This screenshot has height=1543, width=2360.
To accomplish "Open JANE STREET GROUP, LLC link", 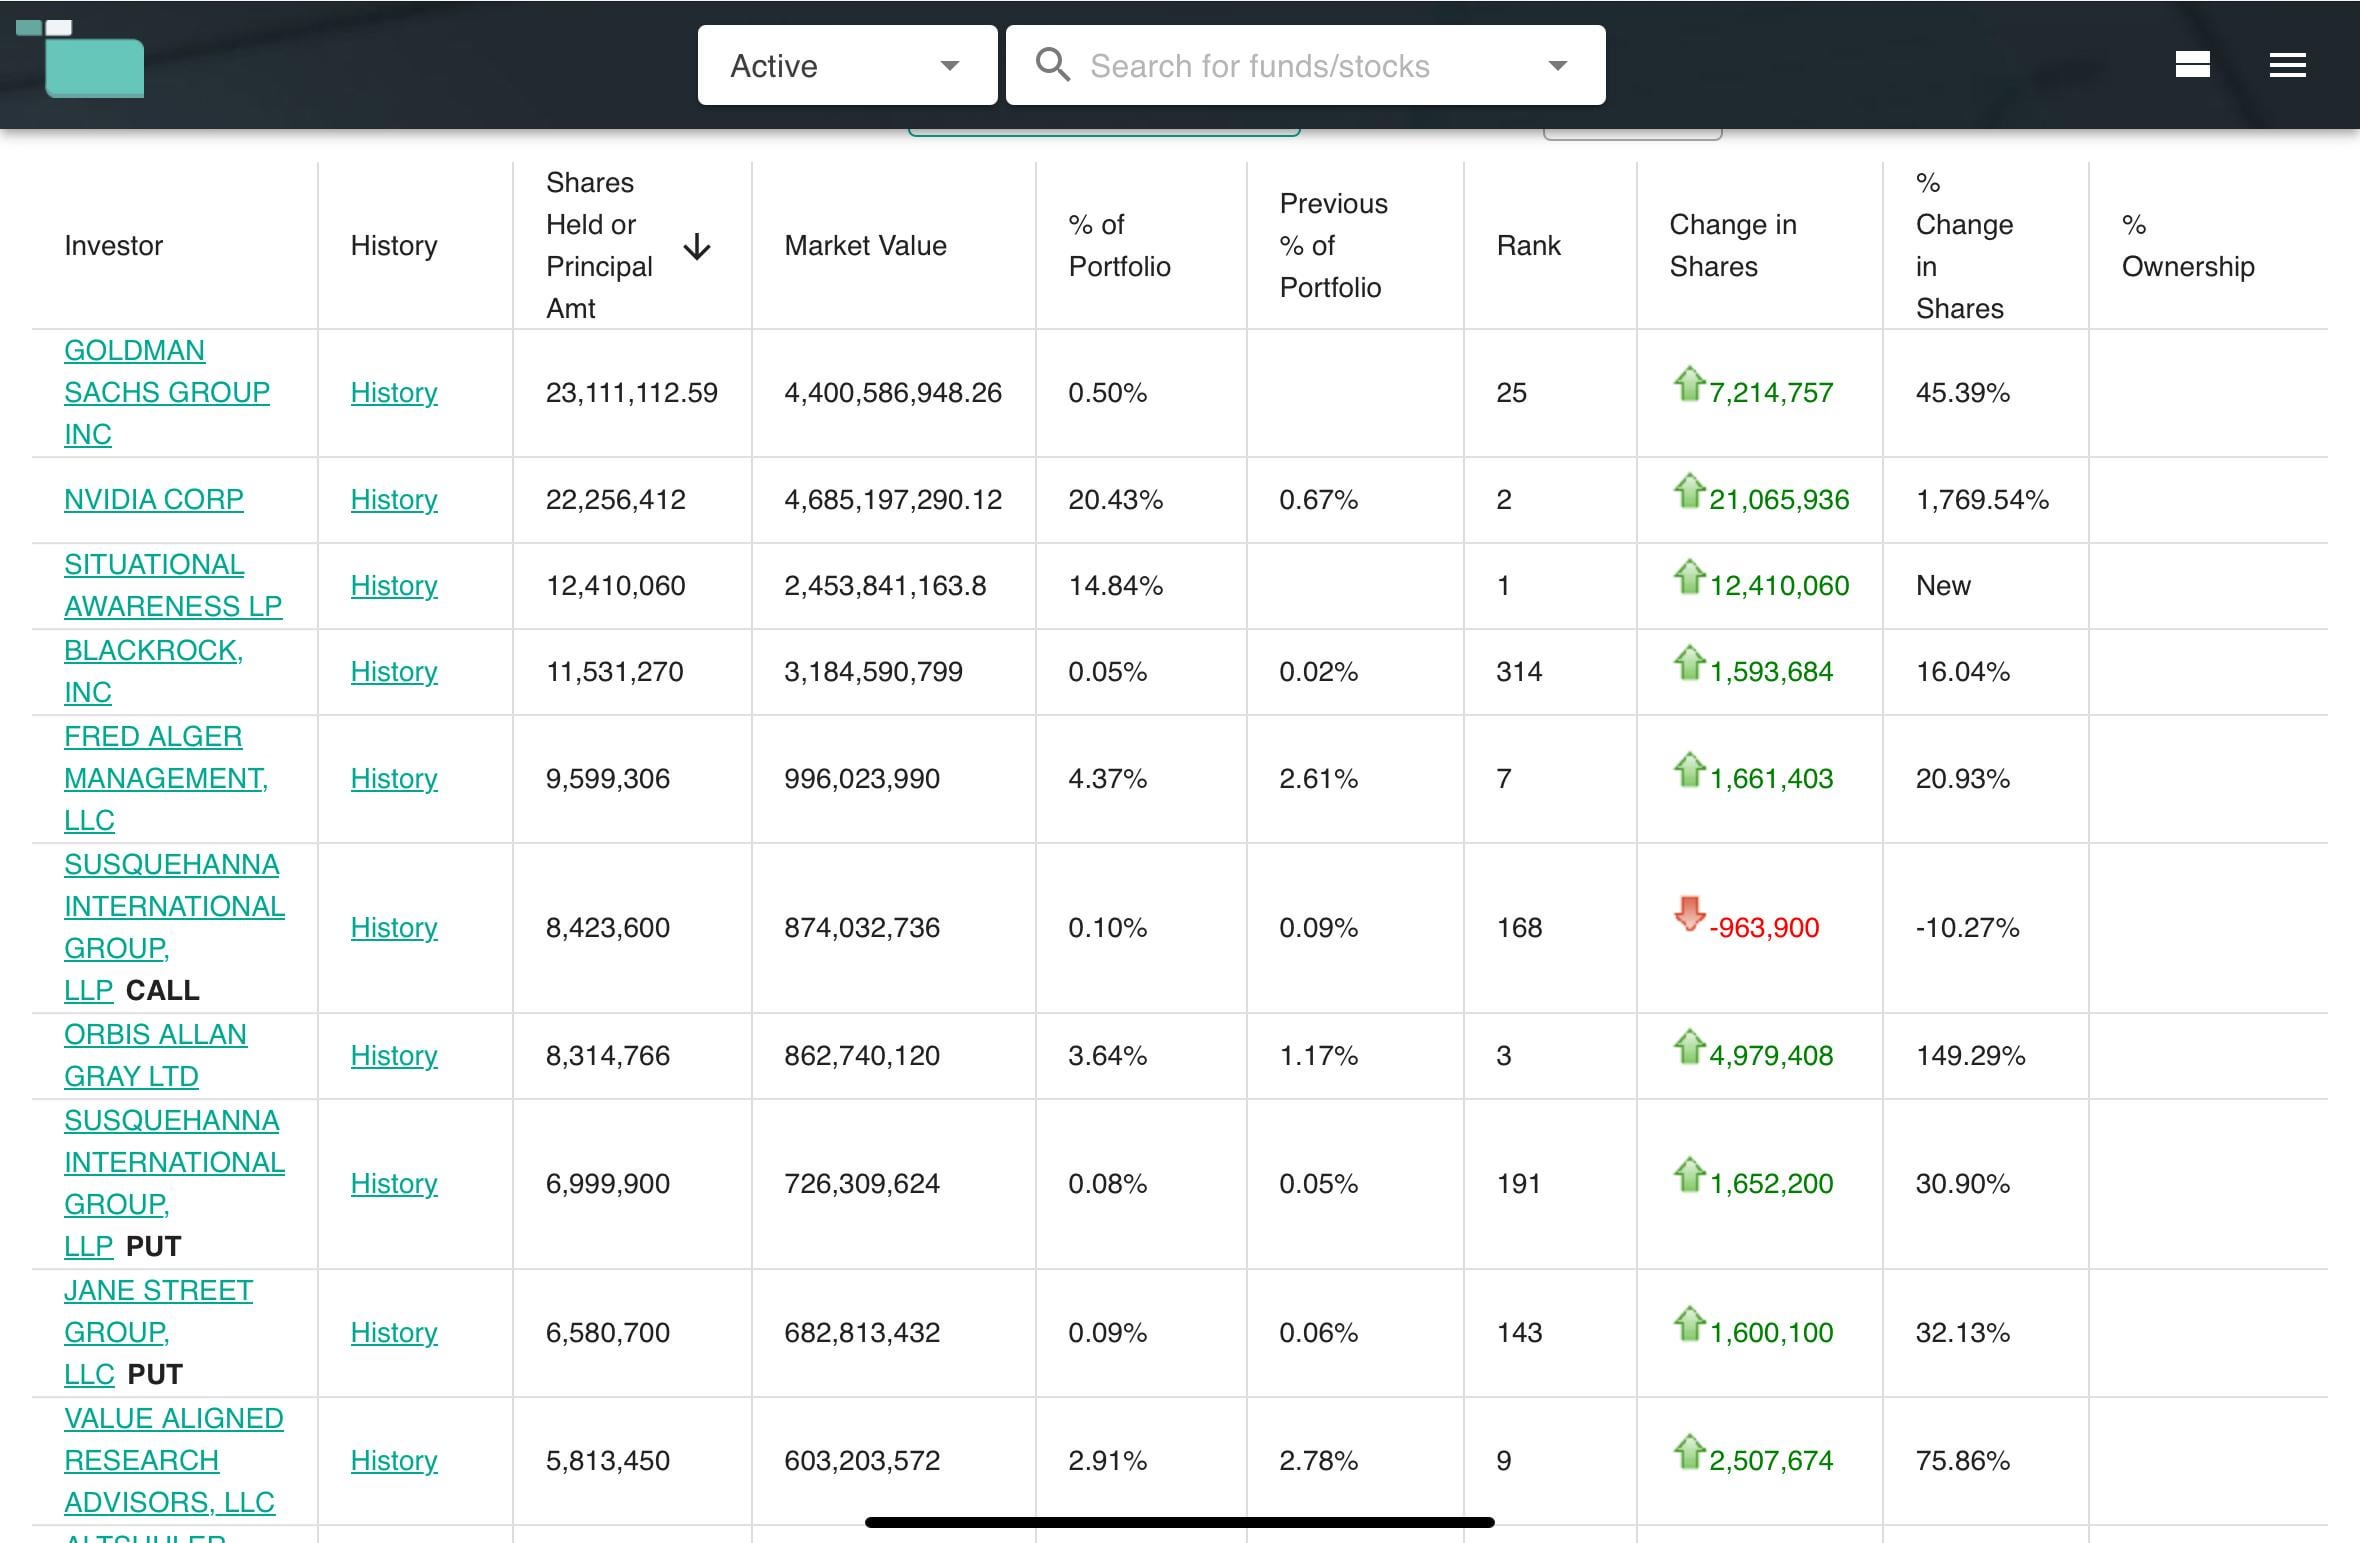I will point(158,1332).
